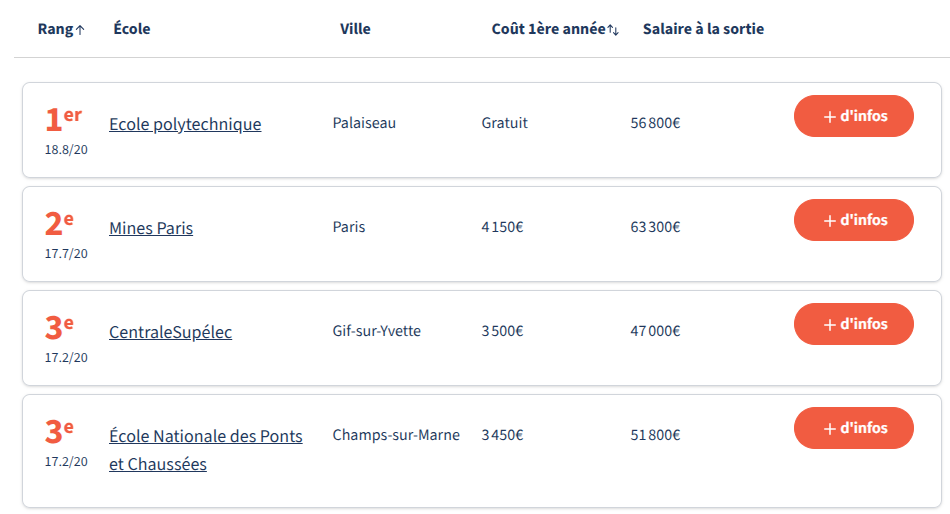Click the École column header
The width and height of the screenshot is (950, 514).
[132, 29]
